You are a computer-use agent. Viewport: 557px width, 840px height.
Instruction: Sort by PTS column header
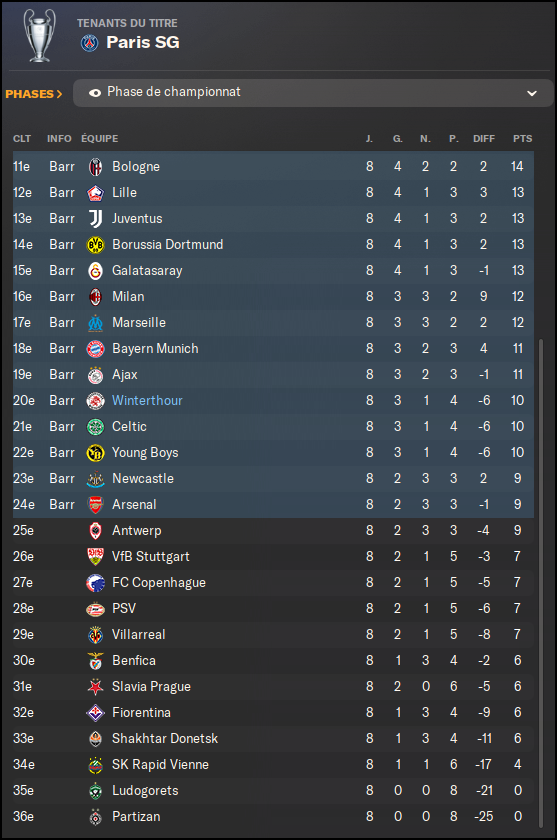[x=522, y=139]
